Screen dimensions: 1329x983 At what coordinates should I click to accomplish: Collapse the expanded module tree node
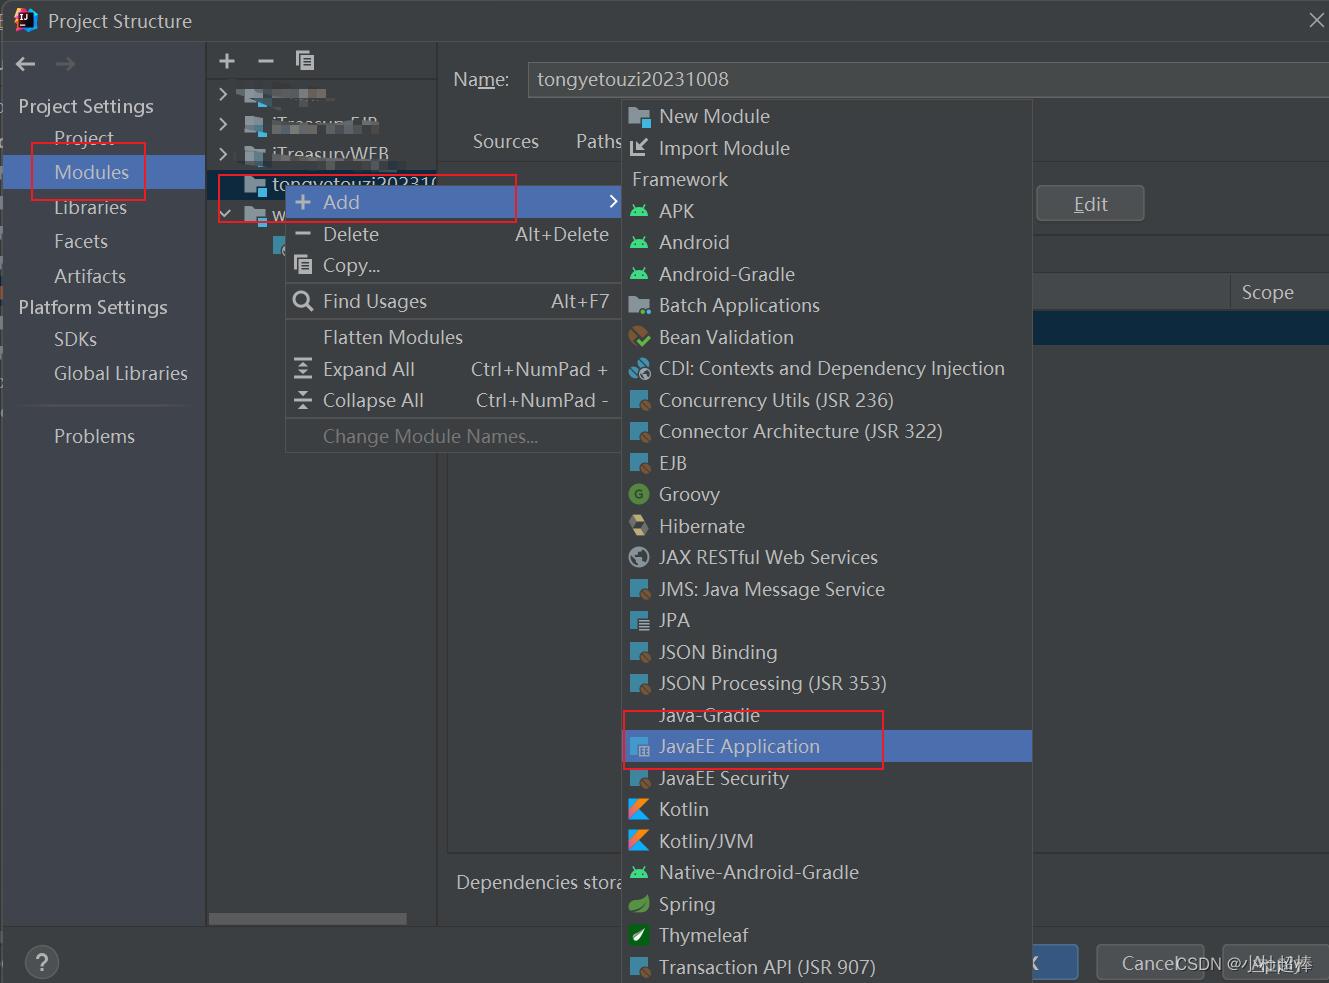click(x=225, y=214)
